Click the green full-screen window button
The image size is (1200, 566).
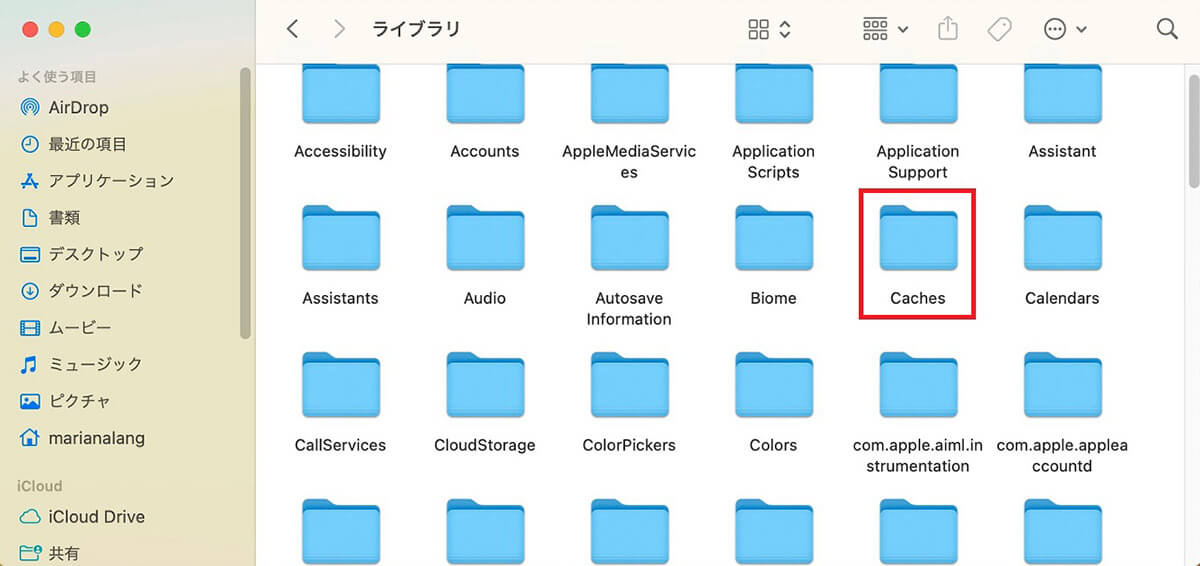(82, 29)
